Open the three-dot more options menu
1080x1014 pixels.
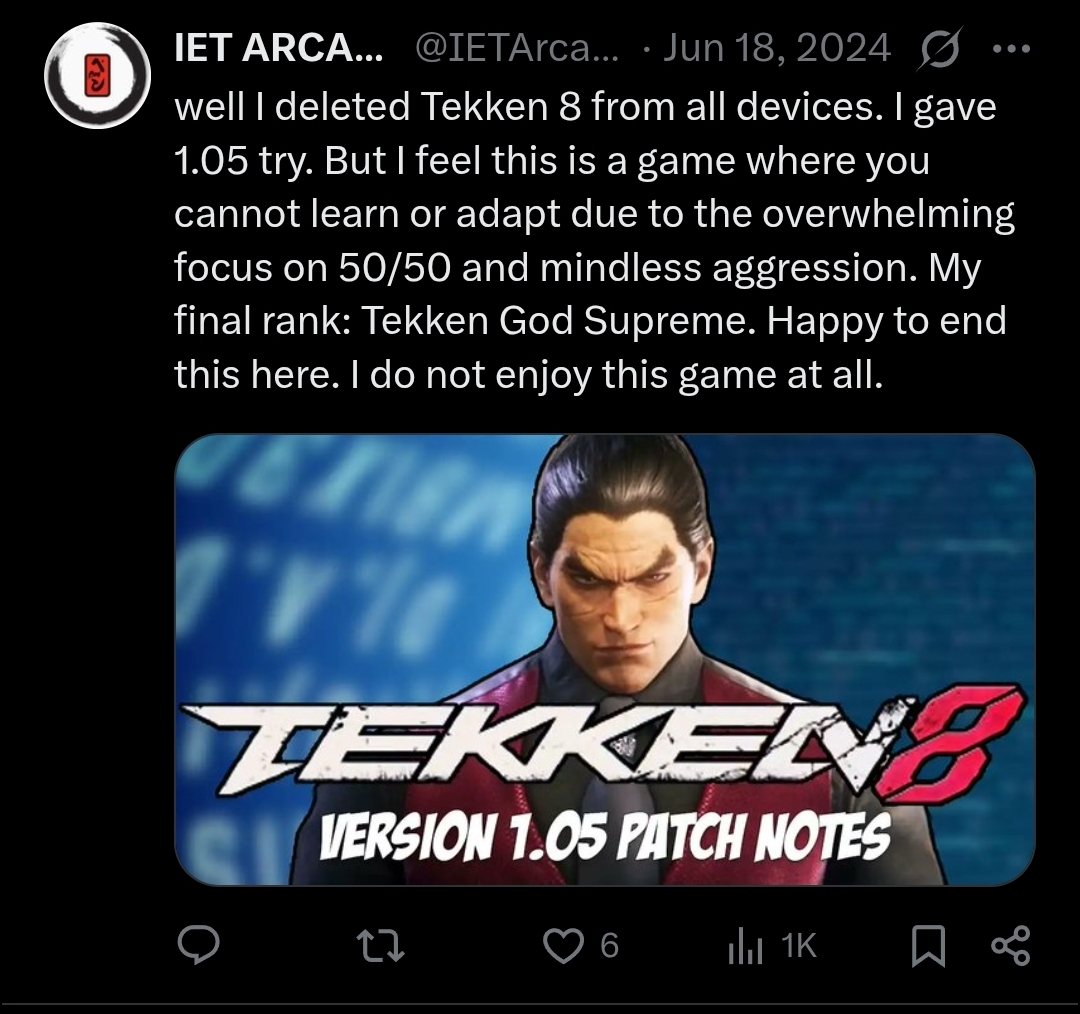coord(1011,49)
